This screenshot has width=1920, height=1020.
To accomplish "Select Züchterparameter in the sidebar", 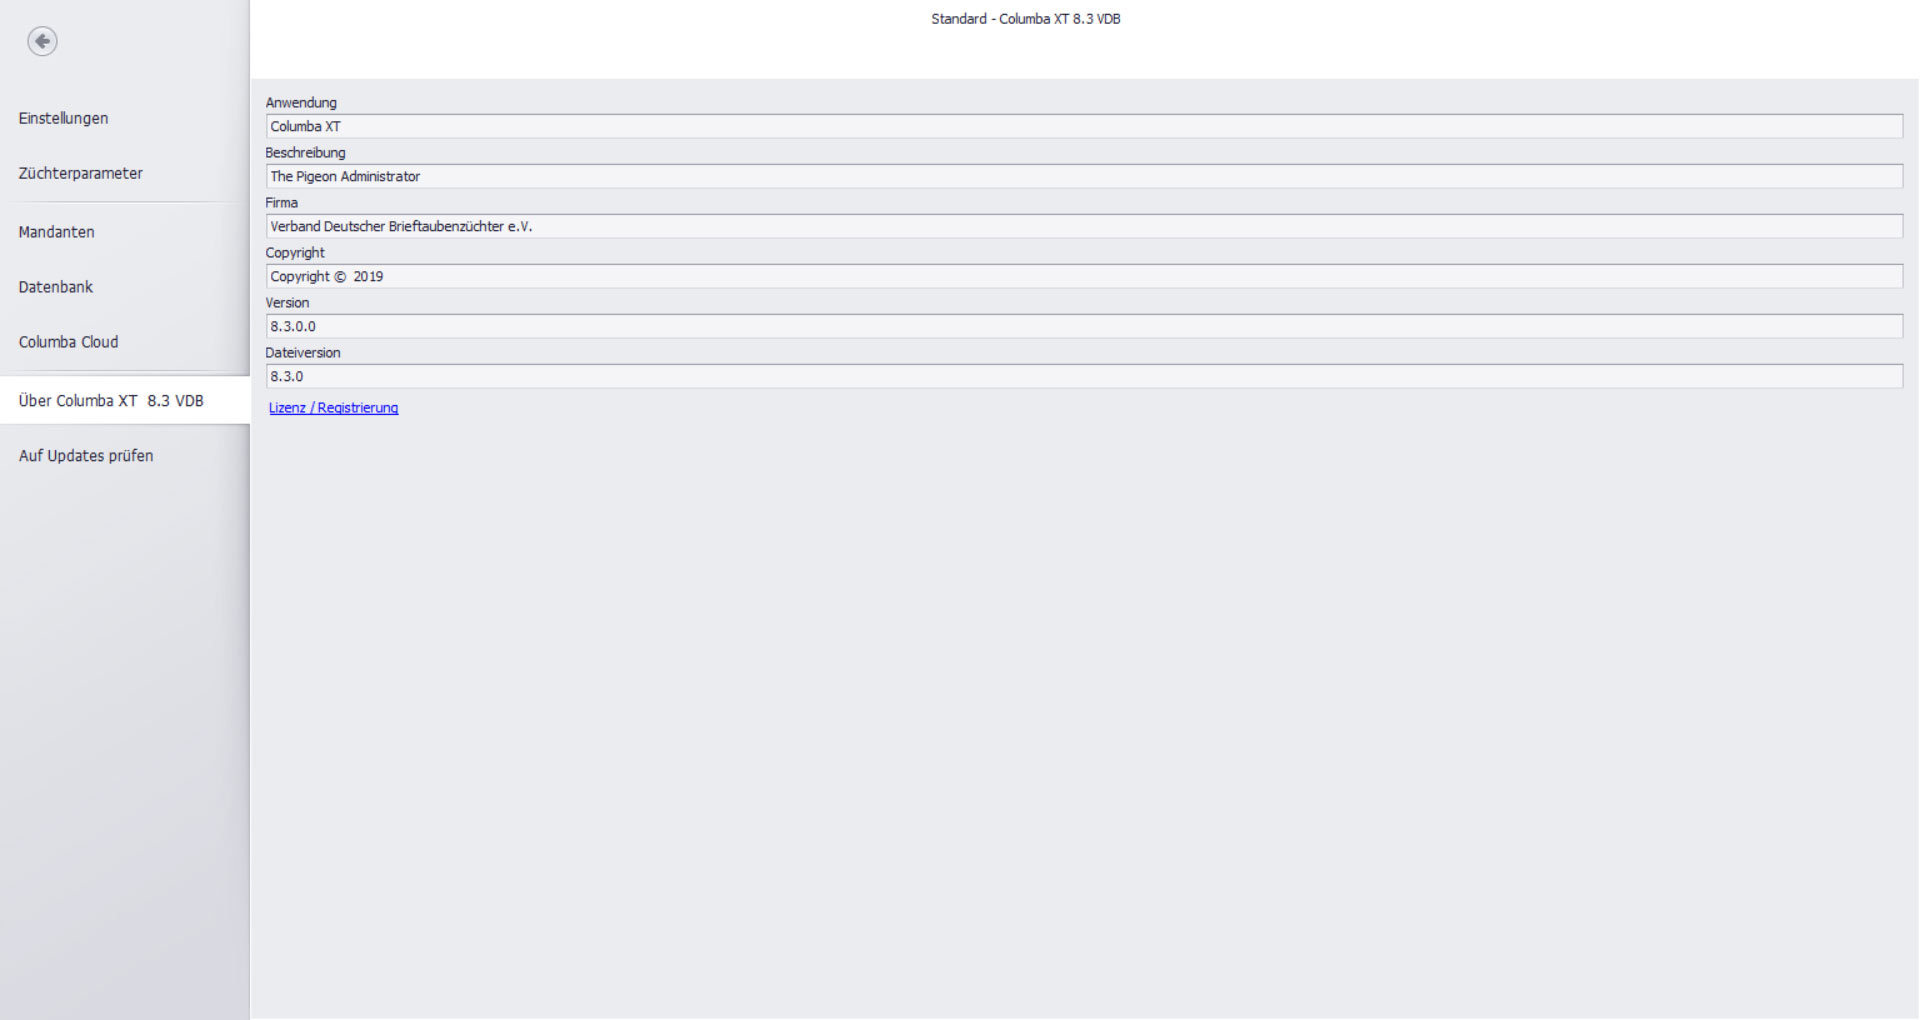I will tap(80, 173).
